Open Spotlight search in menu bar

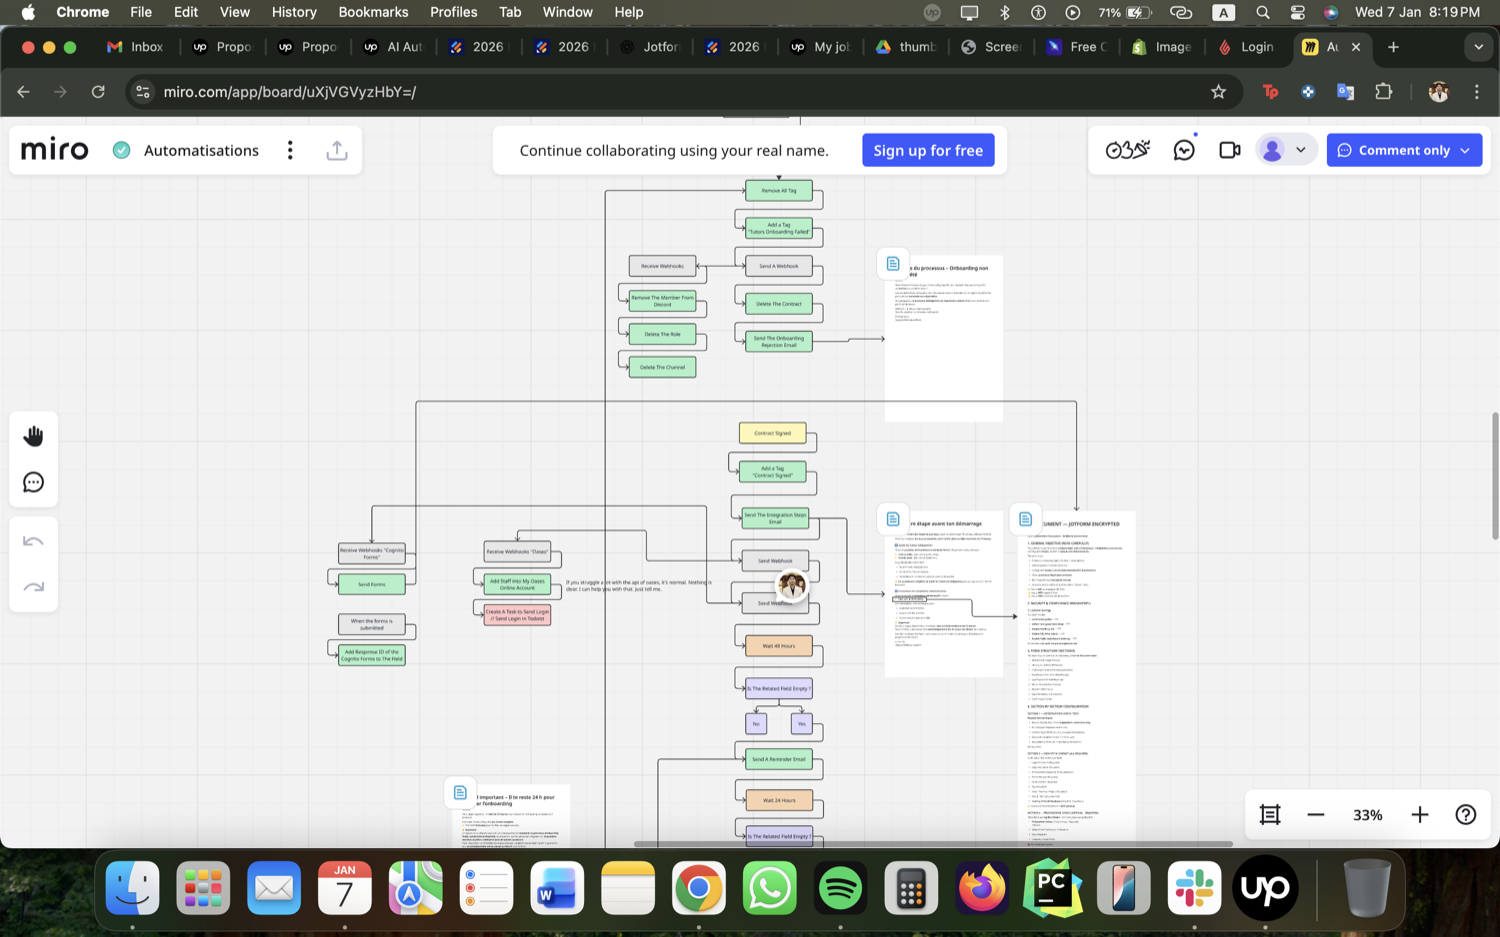[x=1263, y=12]
